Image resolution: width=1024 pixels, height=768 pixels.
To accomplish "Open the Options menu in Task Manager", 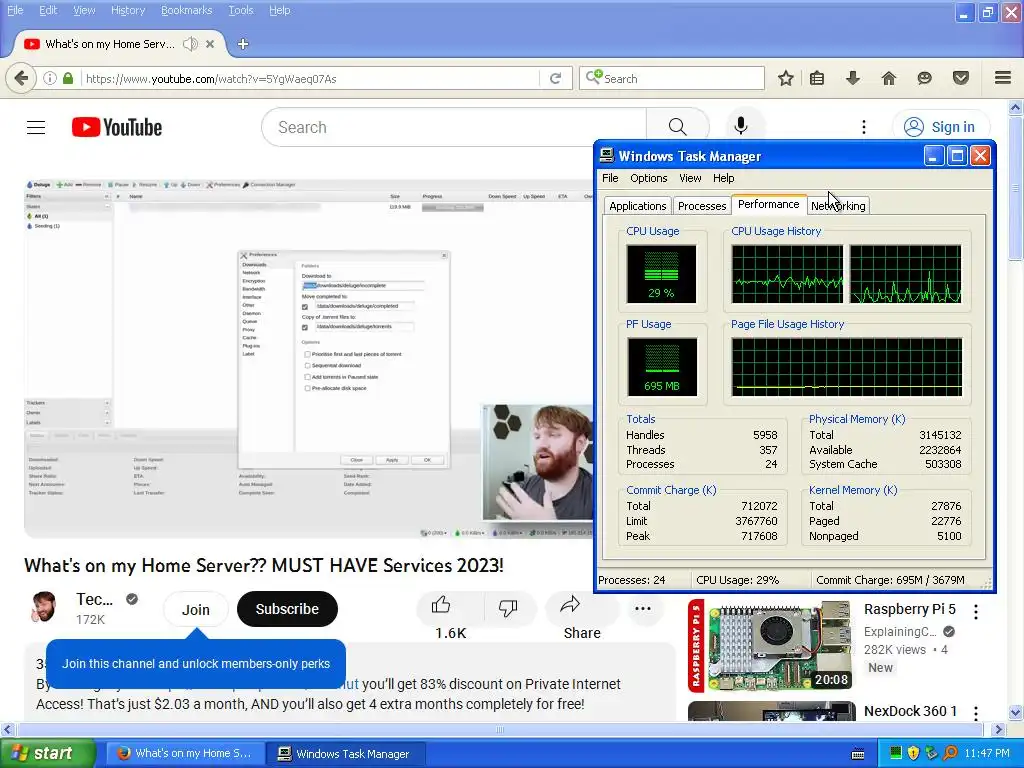I will coord(648,178).
